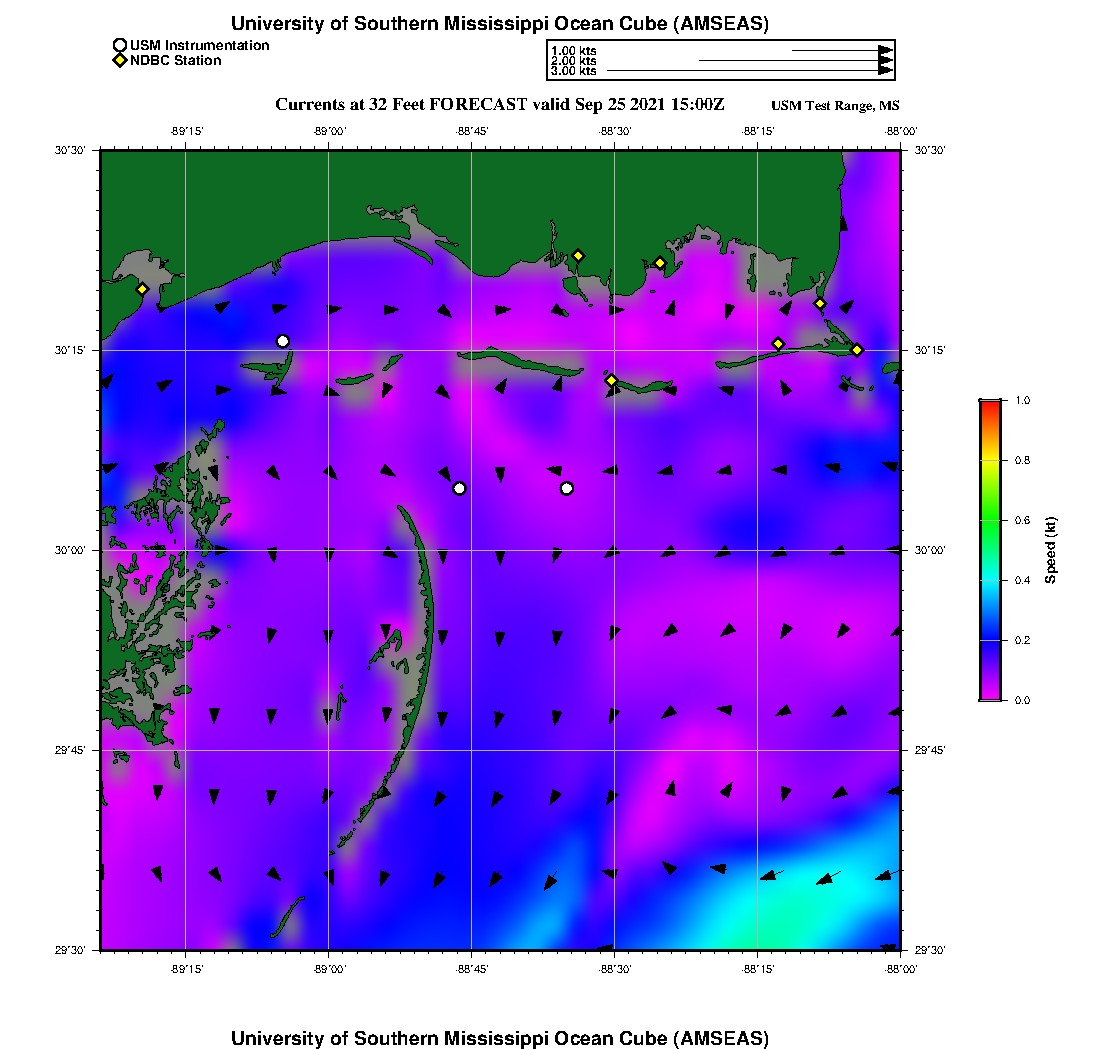Select the westernmost NDBC station diamond marker
Image resolution: width=1100 pixels, height=1050 pixels.
click(x=143, y=289)
